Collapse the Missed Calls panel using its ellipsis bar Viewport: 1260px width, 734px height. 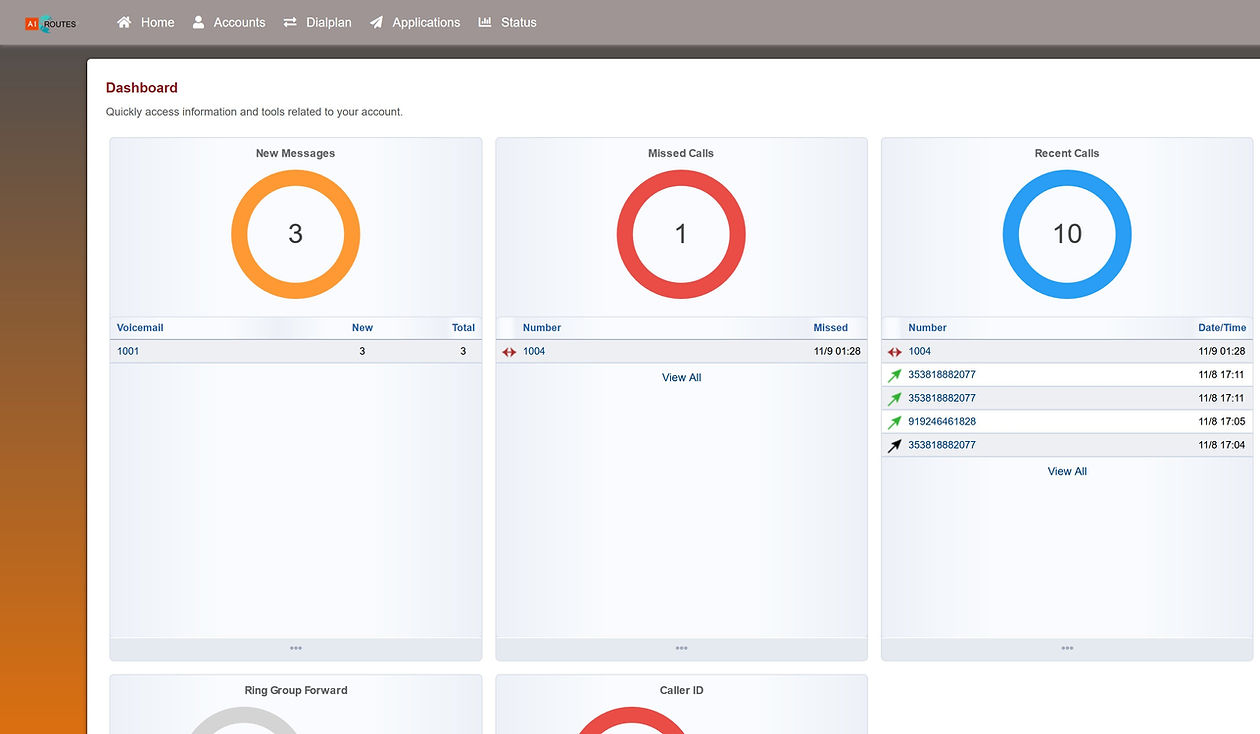point(681,649)
